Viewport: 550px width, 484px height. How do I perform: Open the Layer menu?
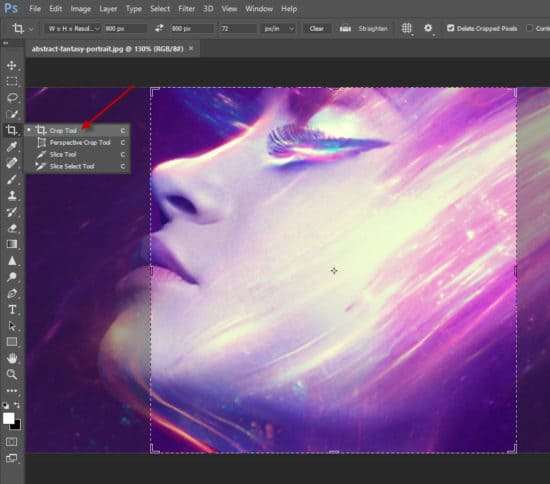click(108, 9)
